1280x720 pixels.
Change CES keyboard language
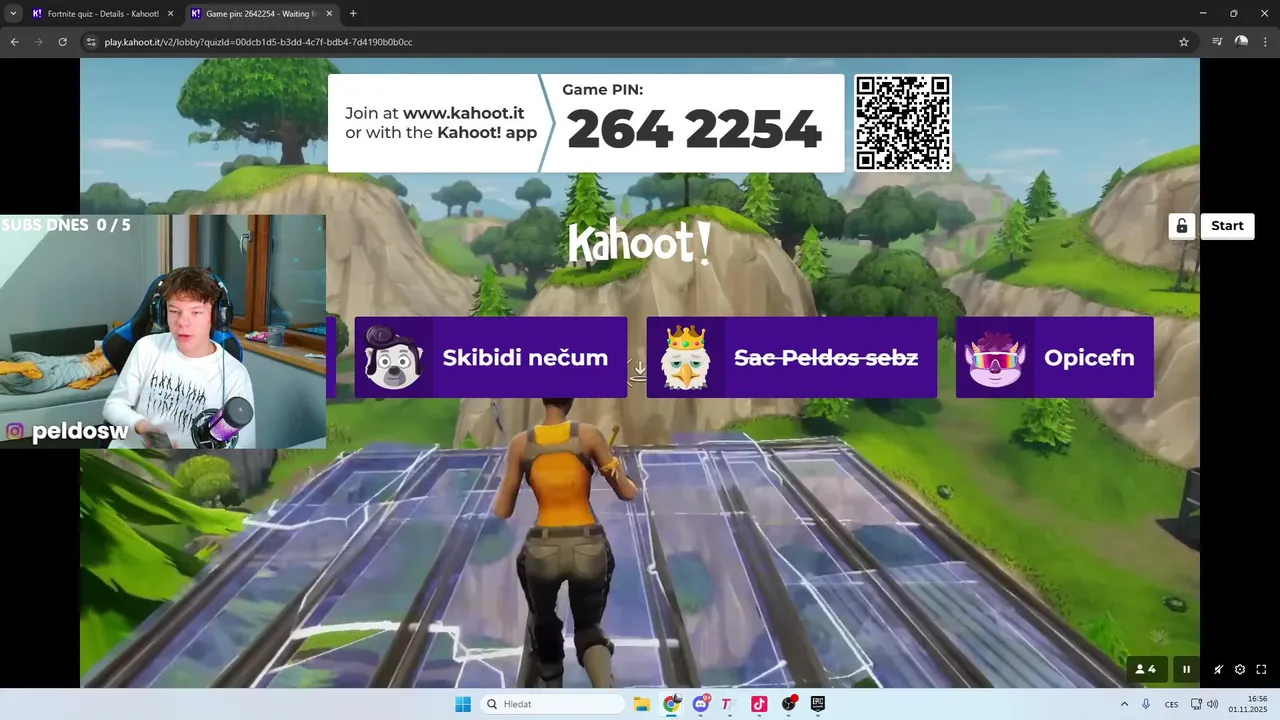[x=1171, y=704]
